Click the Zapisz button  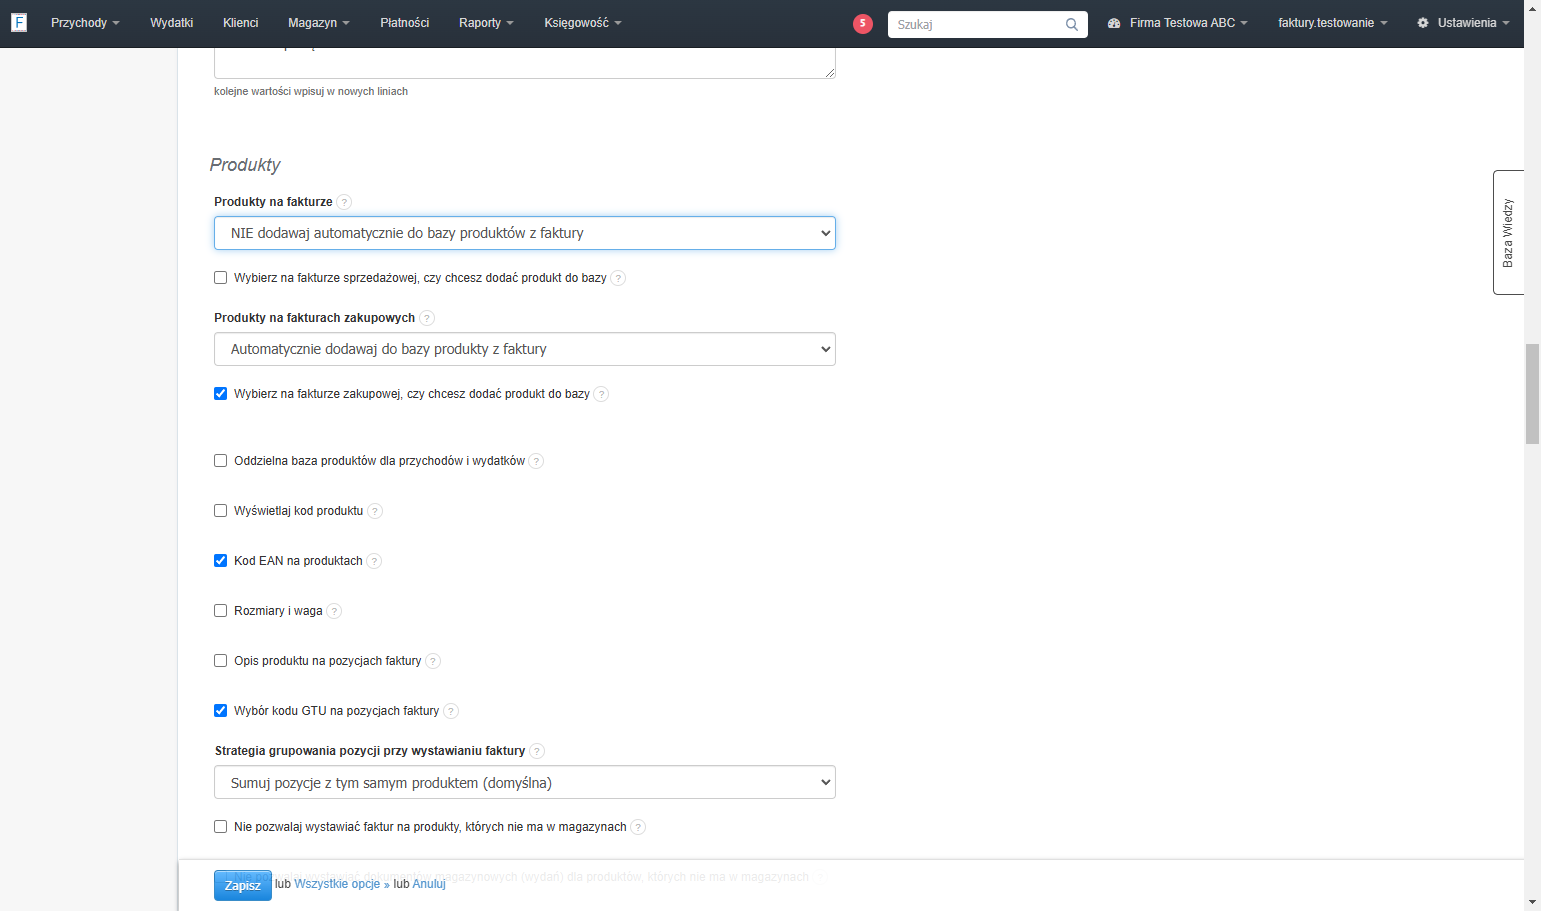click(x=243, y=885)
